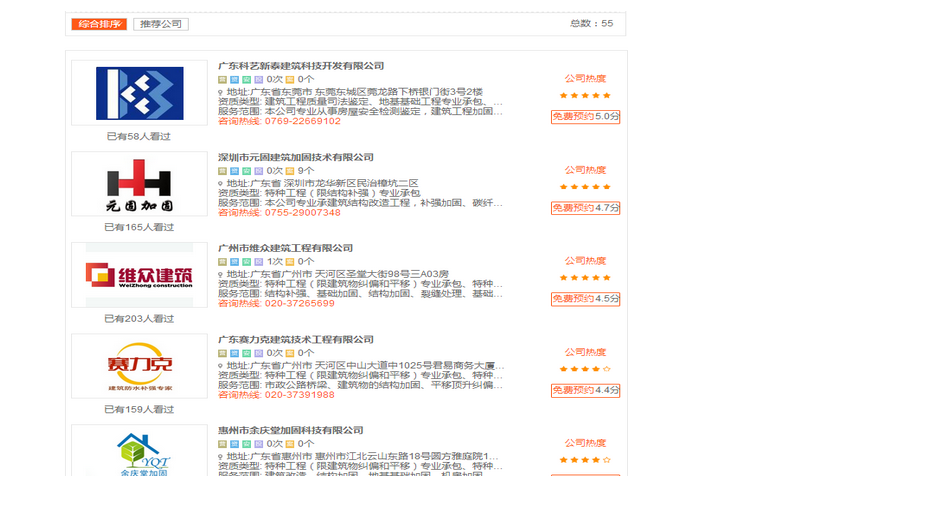Open 广东科艺新泰 blue logo thumbnail

[139, 93]
